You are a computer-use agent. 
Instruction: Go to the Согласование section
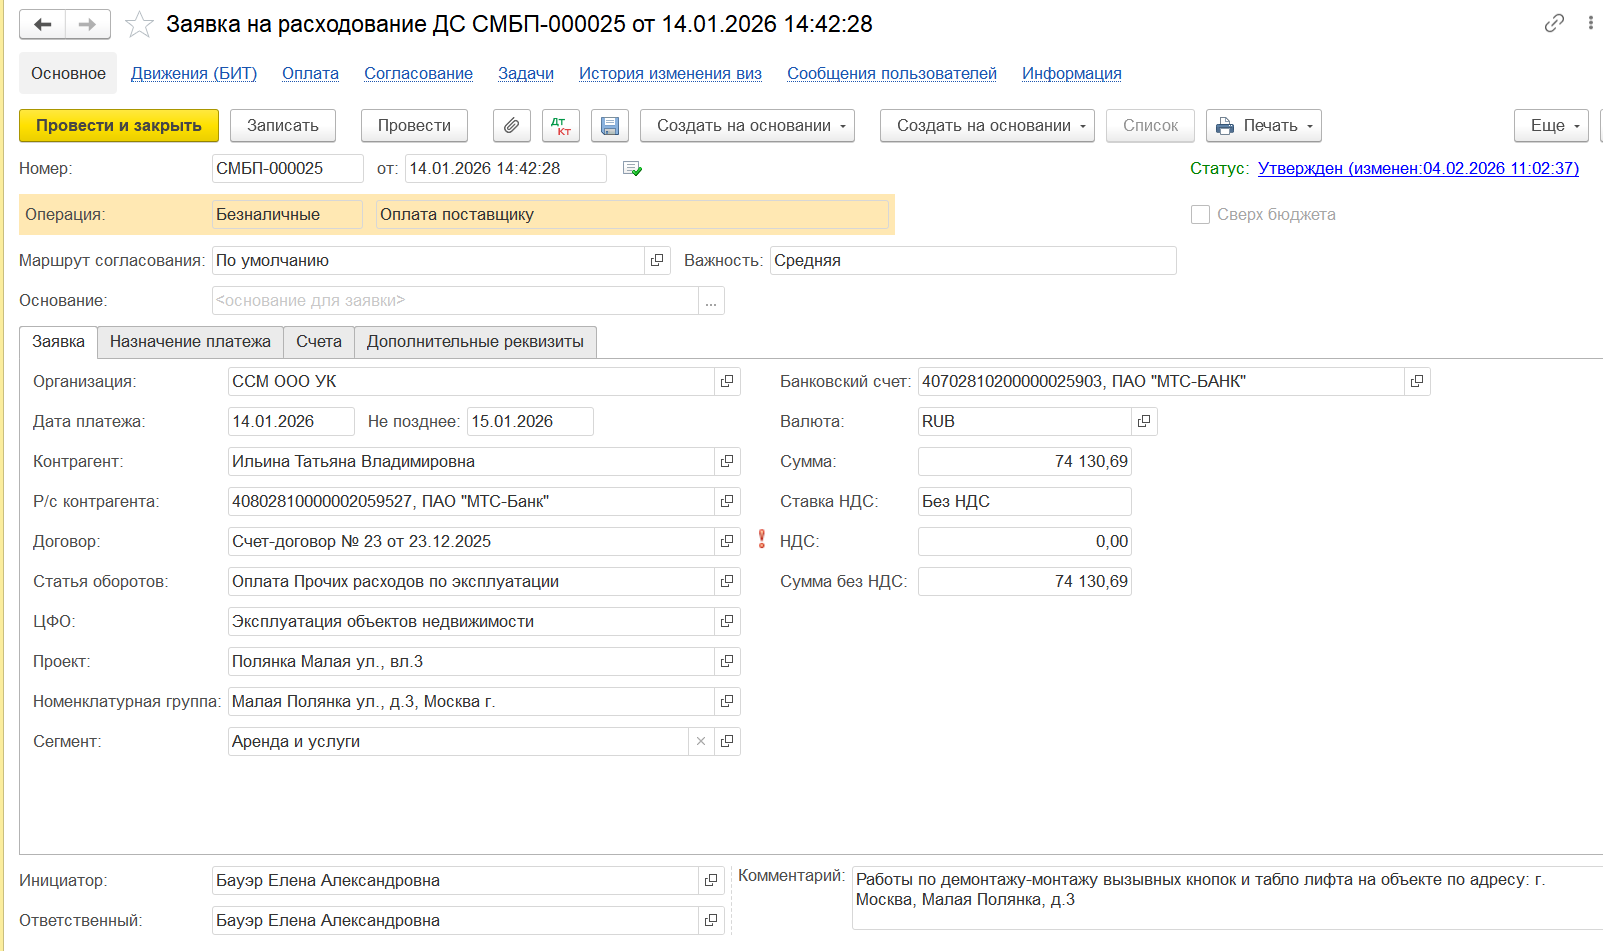click(x=418, y=74)
